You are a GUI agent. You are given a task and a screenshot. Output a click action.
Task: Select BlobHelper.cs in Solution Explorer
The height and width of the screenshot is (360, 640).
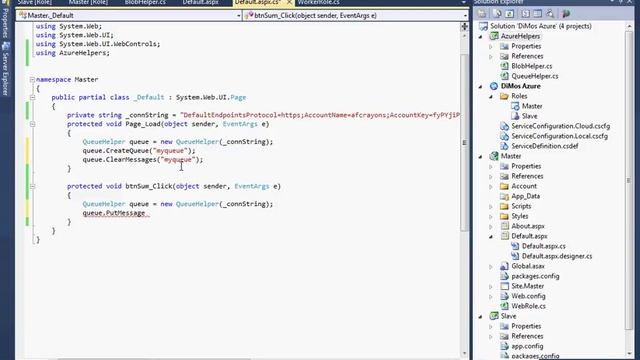pyautogui.click(x=531, y=66)
